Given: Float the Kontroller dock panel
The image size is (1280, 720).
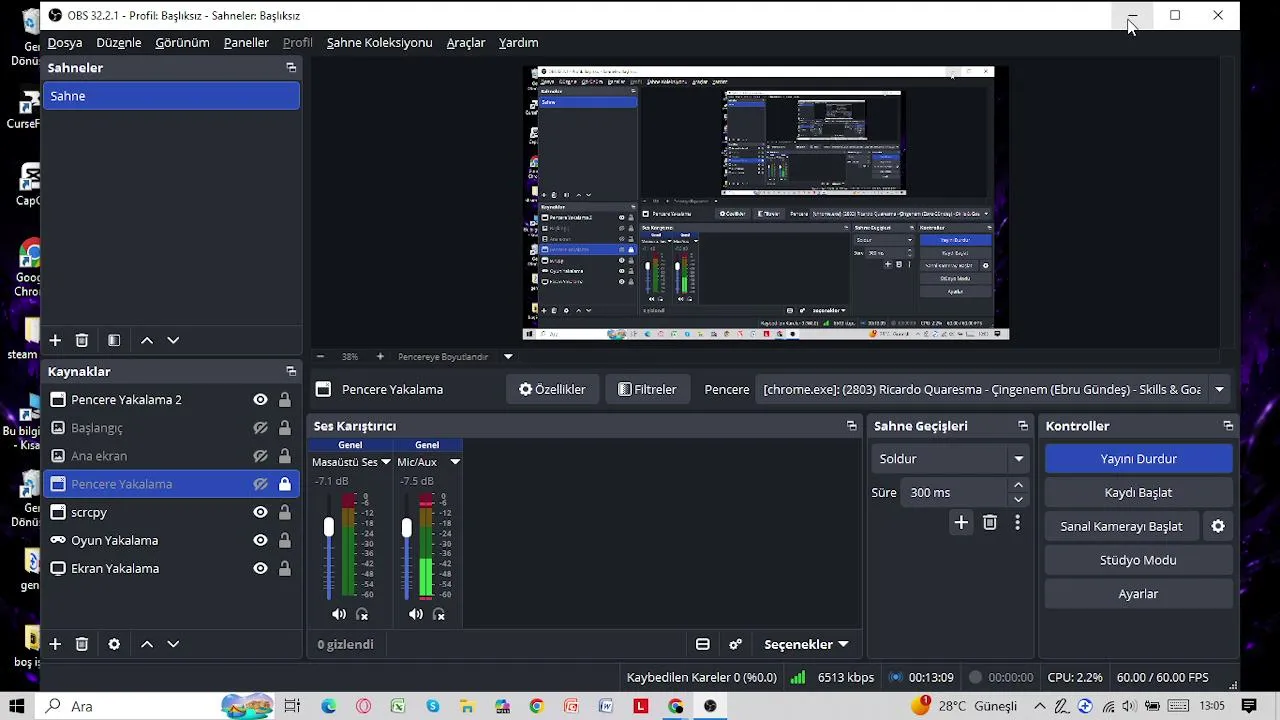Looking at the screenshot, I should point(1228,426).
